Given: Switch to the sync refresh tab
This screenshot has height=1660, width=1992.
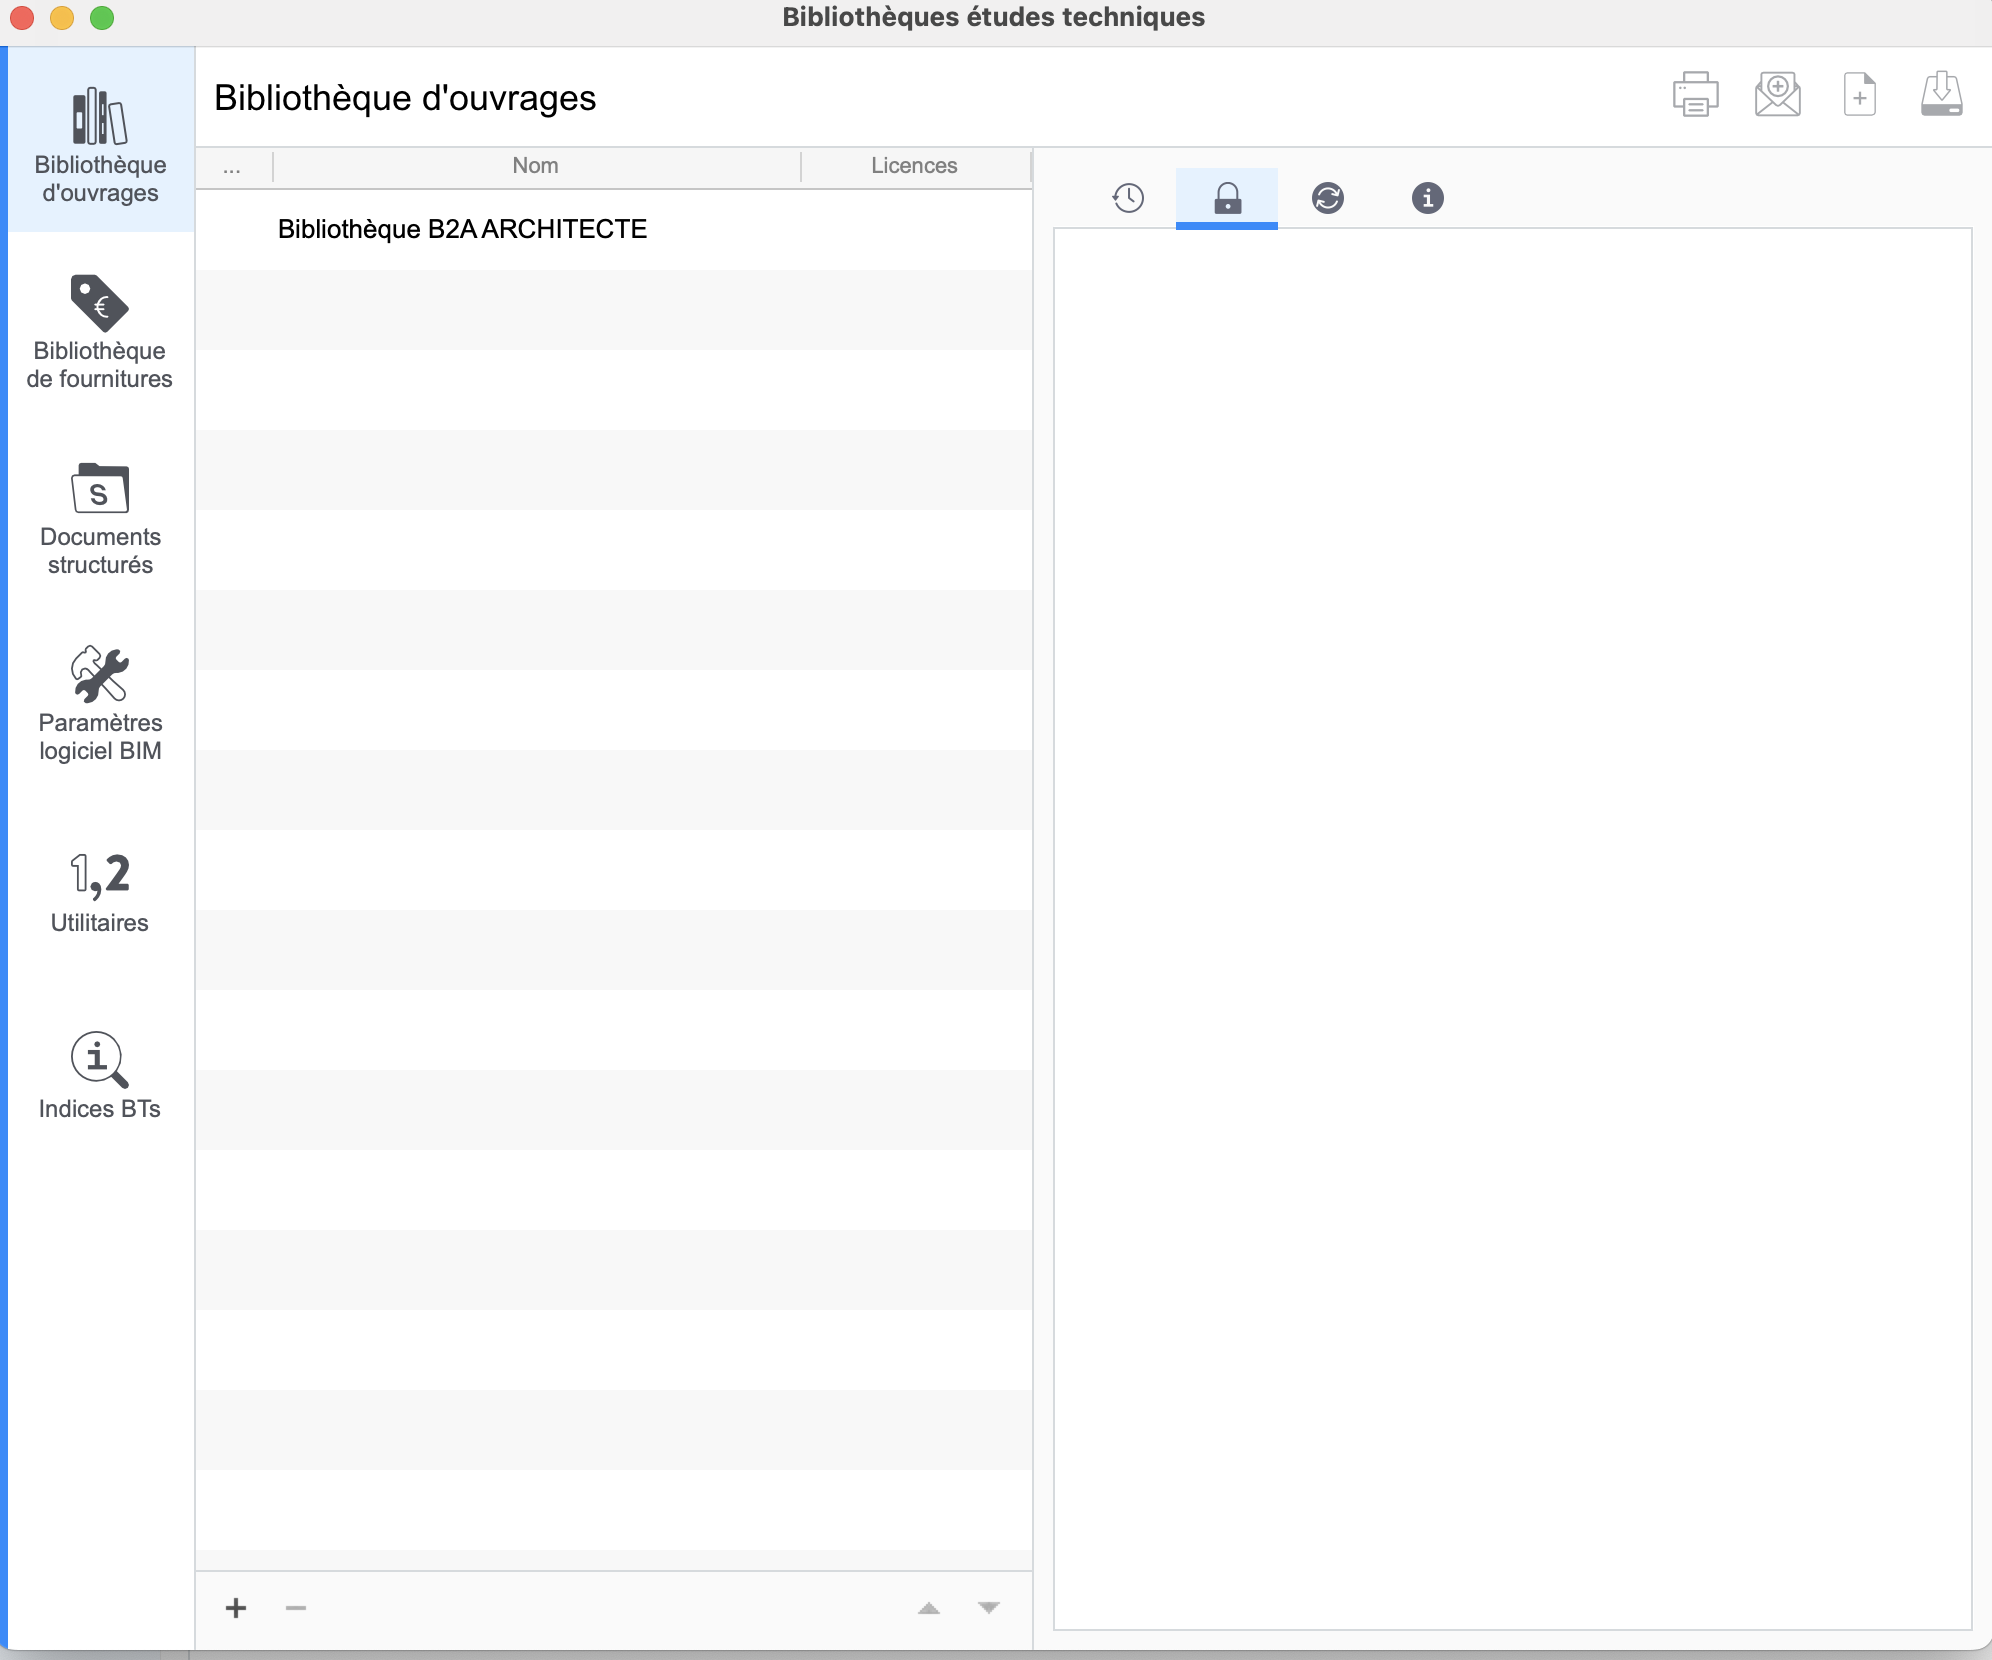Looking at the screenshot, I should click(x=1327, y=198).
